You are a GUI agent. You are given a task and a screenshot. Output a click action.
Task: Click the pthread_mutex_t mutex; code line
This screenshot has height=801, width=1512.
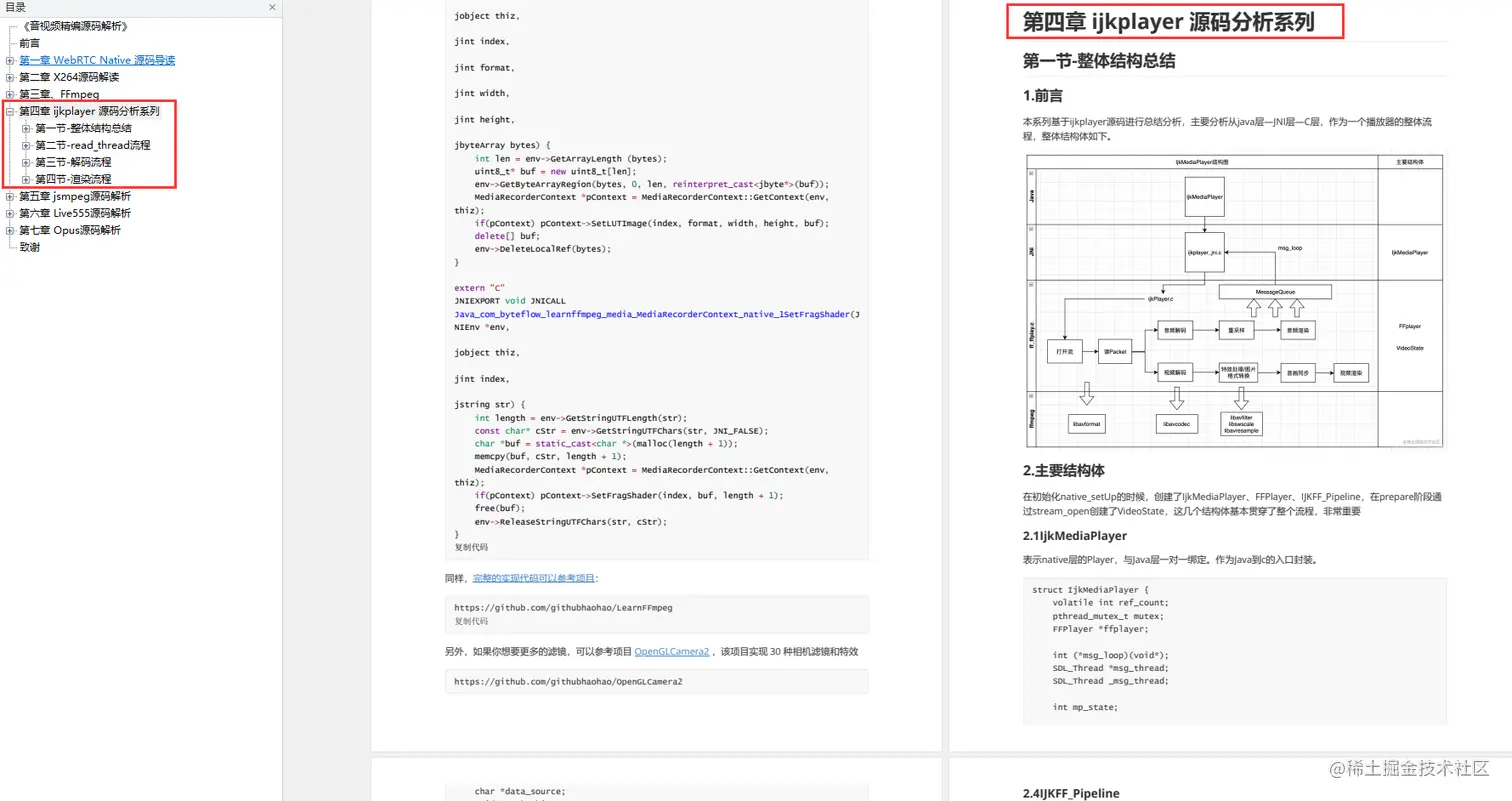click(1110, 616)
